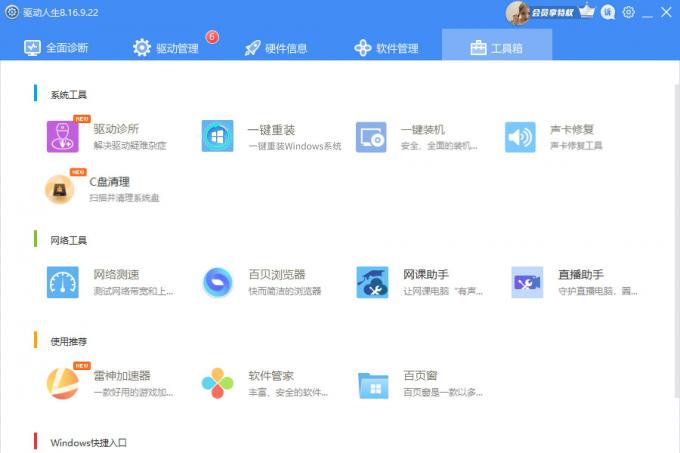Click the 快而简洁的浏览器 description

click(285, 291)
